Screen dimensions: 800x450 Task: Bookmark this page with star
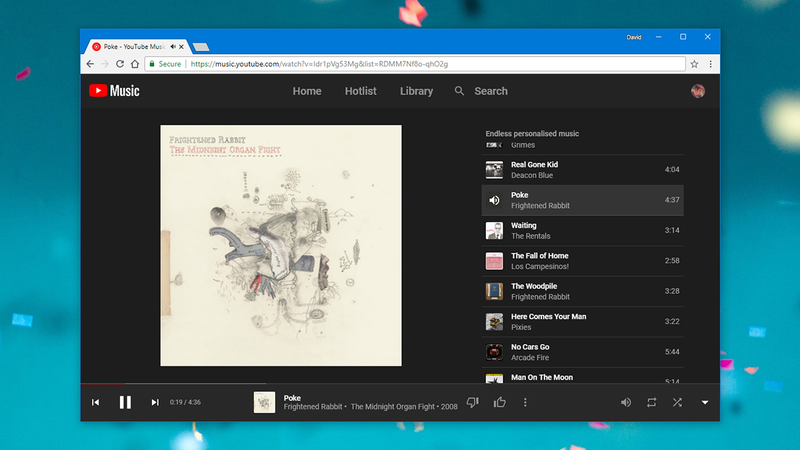tap(694, 64)
